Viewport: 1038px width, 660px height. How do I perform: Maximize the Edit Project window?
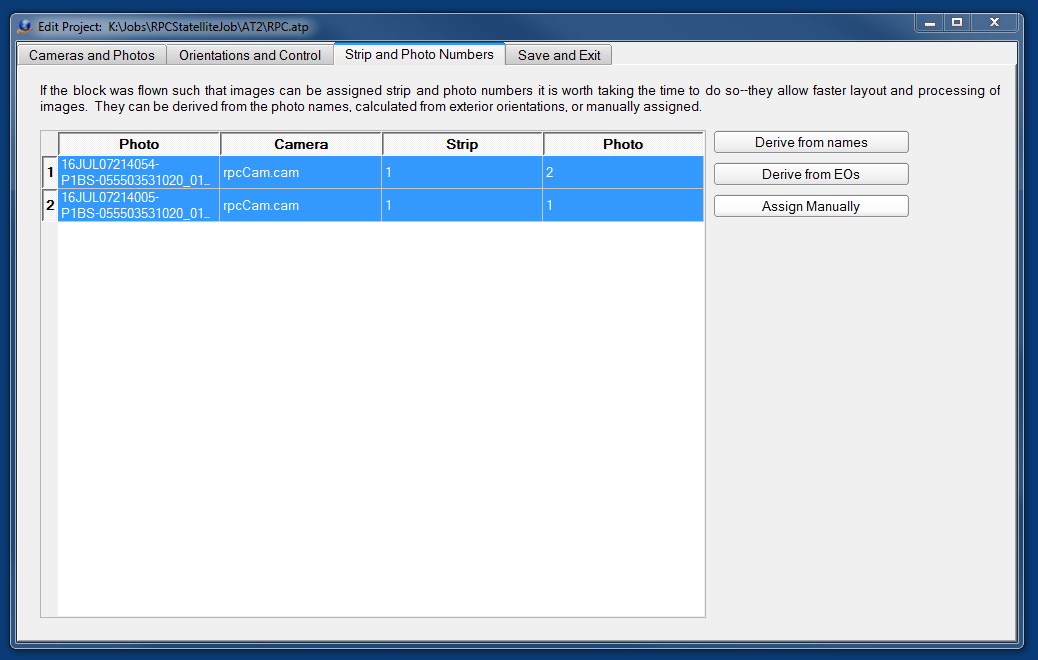point(957,23)
